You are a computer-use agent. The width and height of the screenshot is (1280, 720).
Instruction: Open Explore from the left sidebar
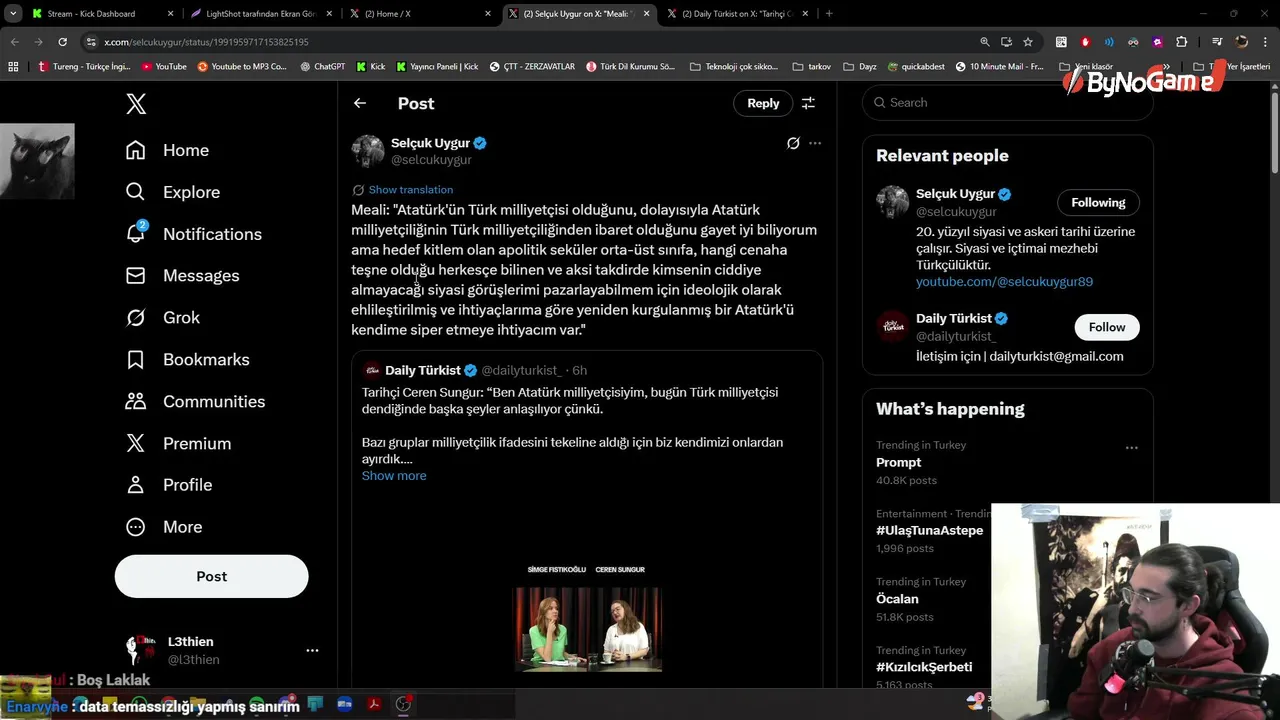[172, 192]
